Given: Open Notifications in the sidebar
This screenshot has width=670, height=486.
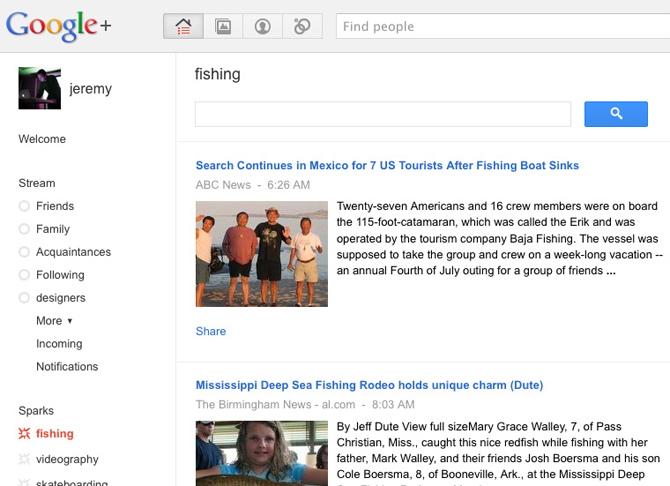Looking at the screenshot, I should point(67,366).
